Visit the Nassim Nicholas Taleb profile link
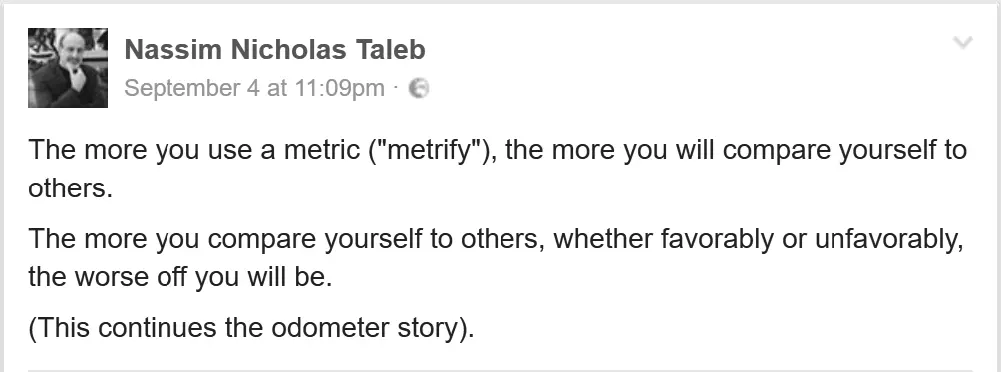 point(275,50)
